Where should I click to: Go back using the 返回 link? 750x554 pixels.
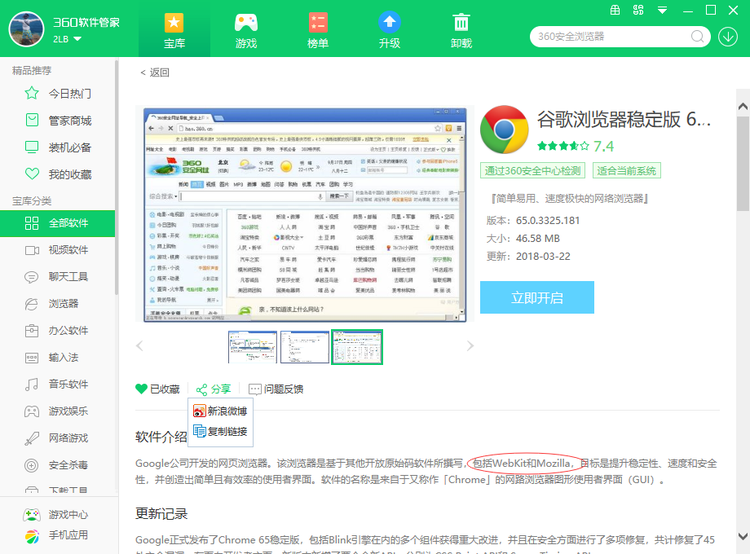pyautogui.click(x=155, y=72)
